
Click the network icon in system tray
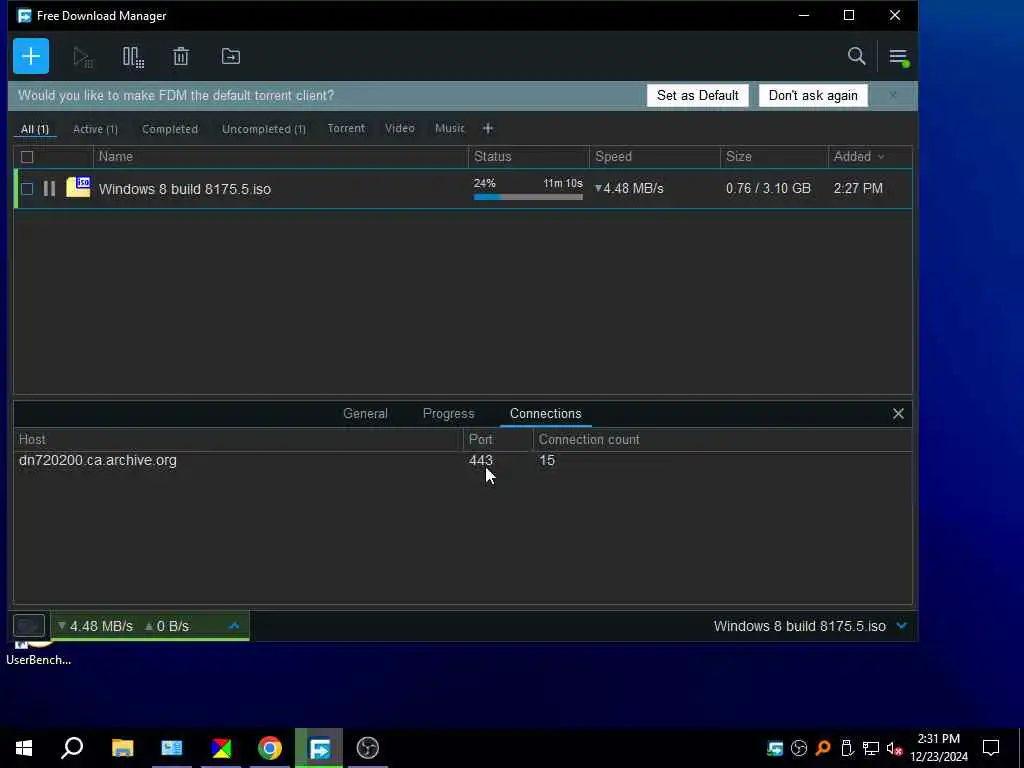pyautogui.click(x=871, y=748)
